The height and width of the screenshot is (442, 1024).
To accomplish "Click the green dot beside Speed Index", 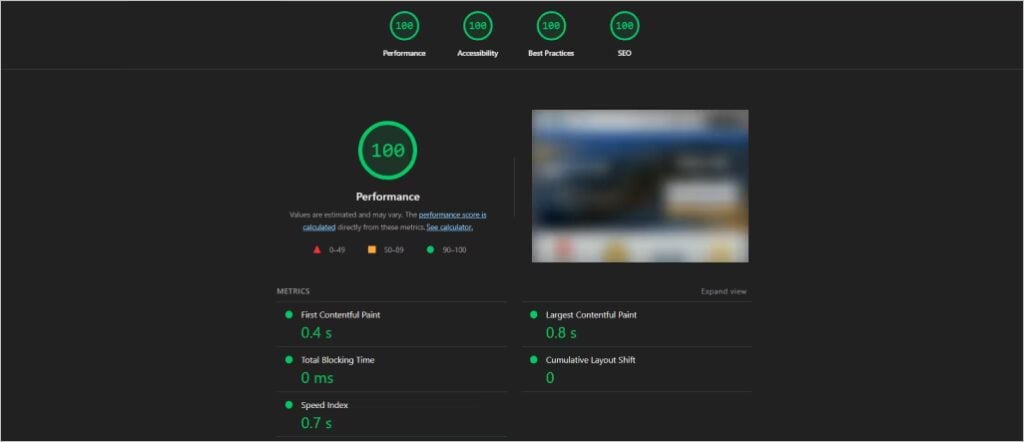I will tap(289, 405).
